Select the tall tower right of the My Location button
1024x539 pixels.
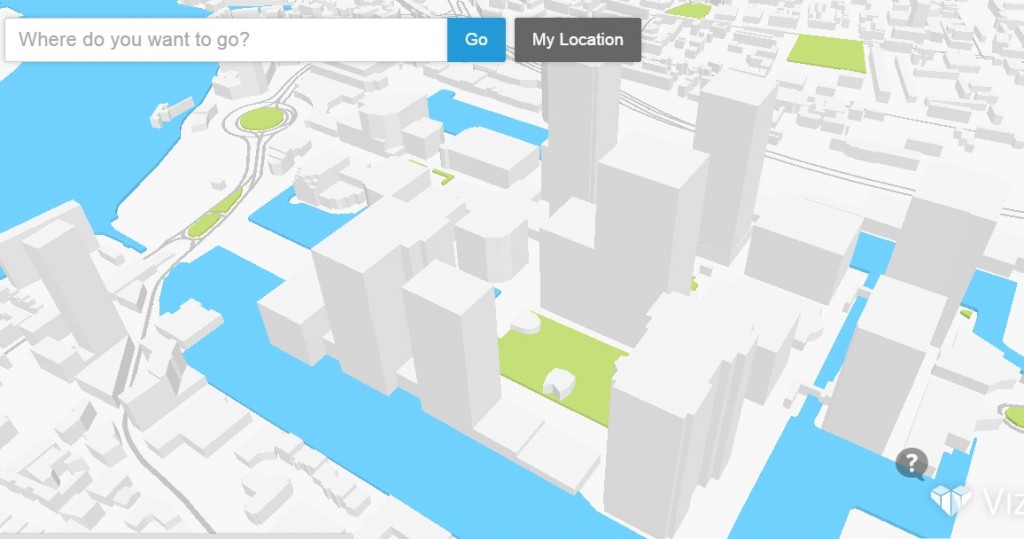[x=733, y=160]
